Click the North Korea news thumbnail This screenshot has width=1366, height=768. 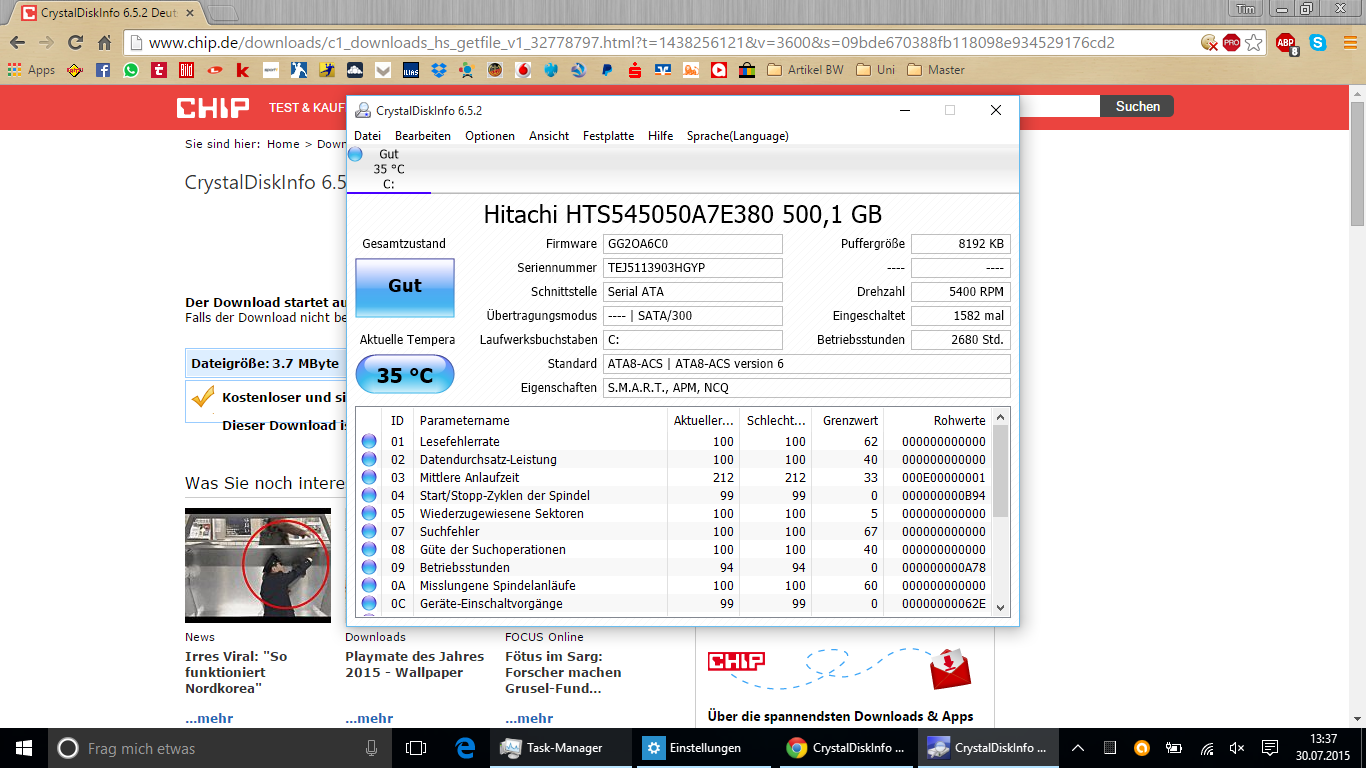click(x=258, y=565)
